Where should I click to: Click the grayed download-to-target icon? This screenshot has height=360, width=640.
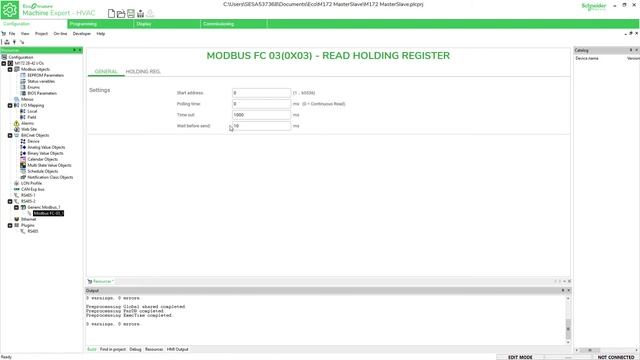150,13
